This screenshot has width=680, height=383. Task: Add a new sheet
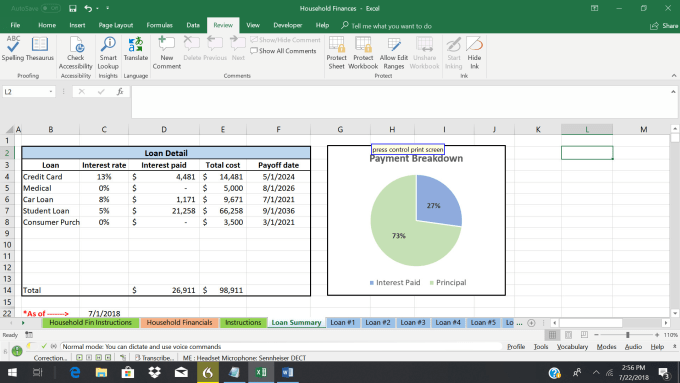531,323
